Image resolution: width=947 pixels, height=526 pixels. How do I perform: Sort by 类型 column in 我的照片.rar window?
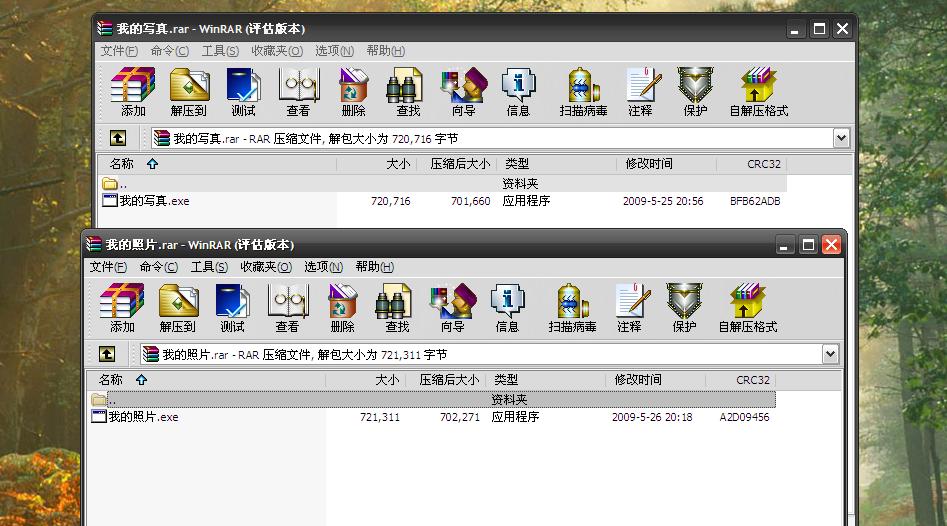[546, 380]
